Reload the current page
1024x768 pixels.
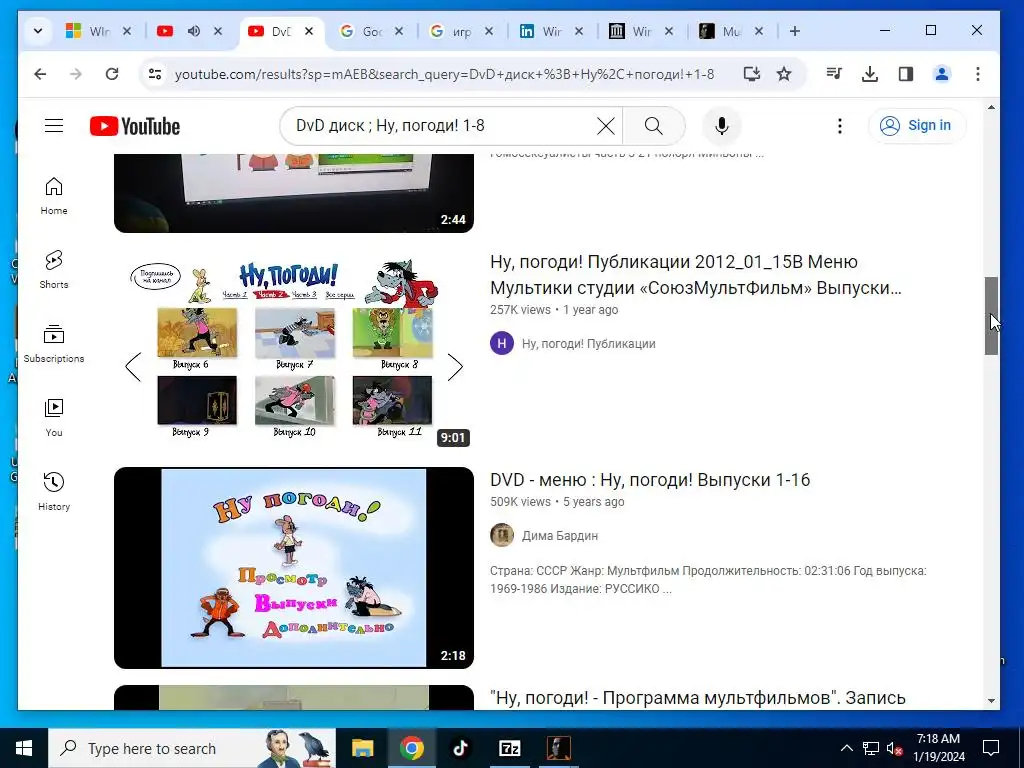tap(112, 74)
